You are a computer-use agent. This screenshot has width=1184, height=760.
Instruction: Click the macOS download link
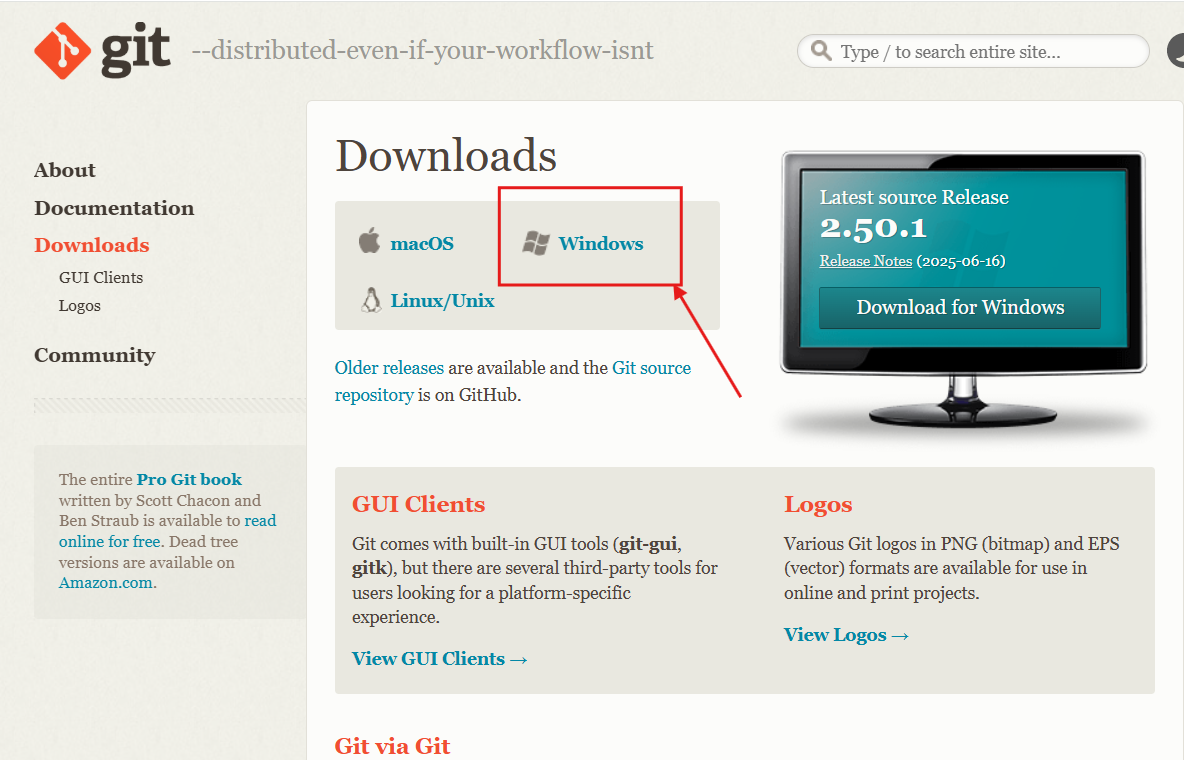click(422, 243)
